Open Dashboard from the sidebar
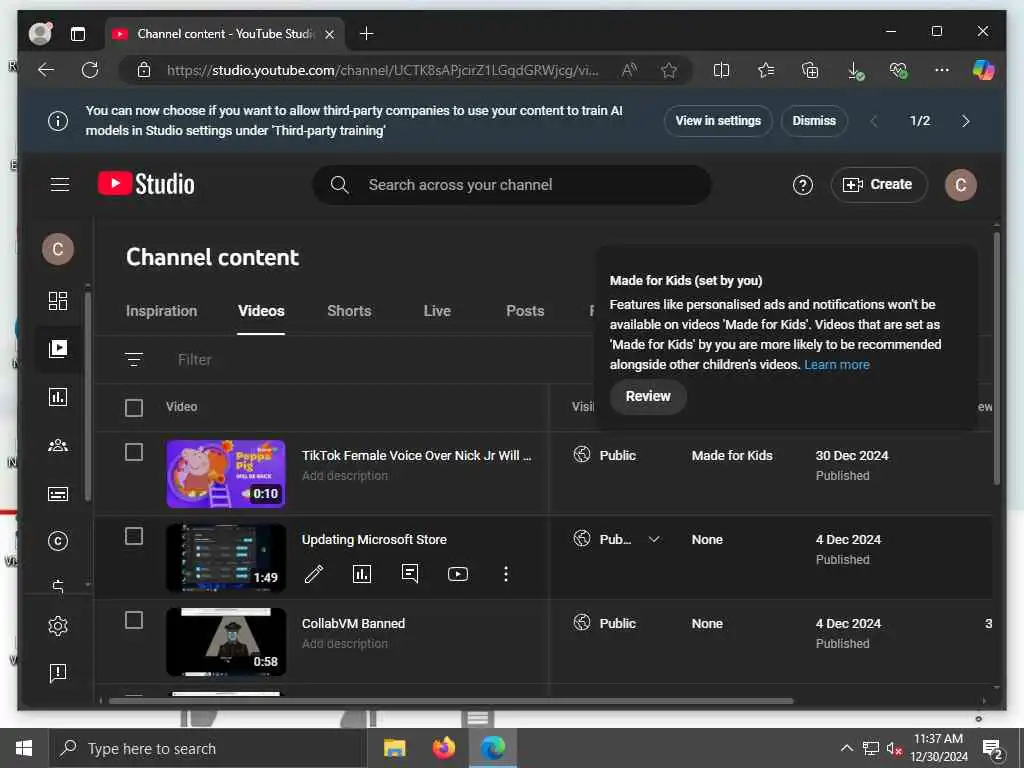 click(x=58, y=301)
